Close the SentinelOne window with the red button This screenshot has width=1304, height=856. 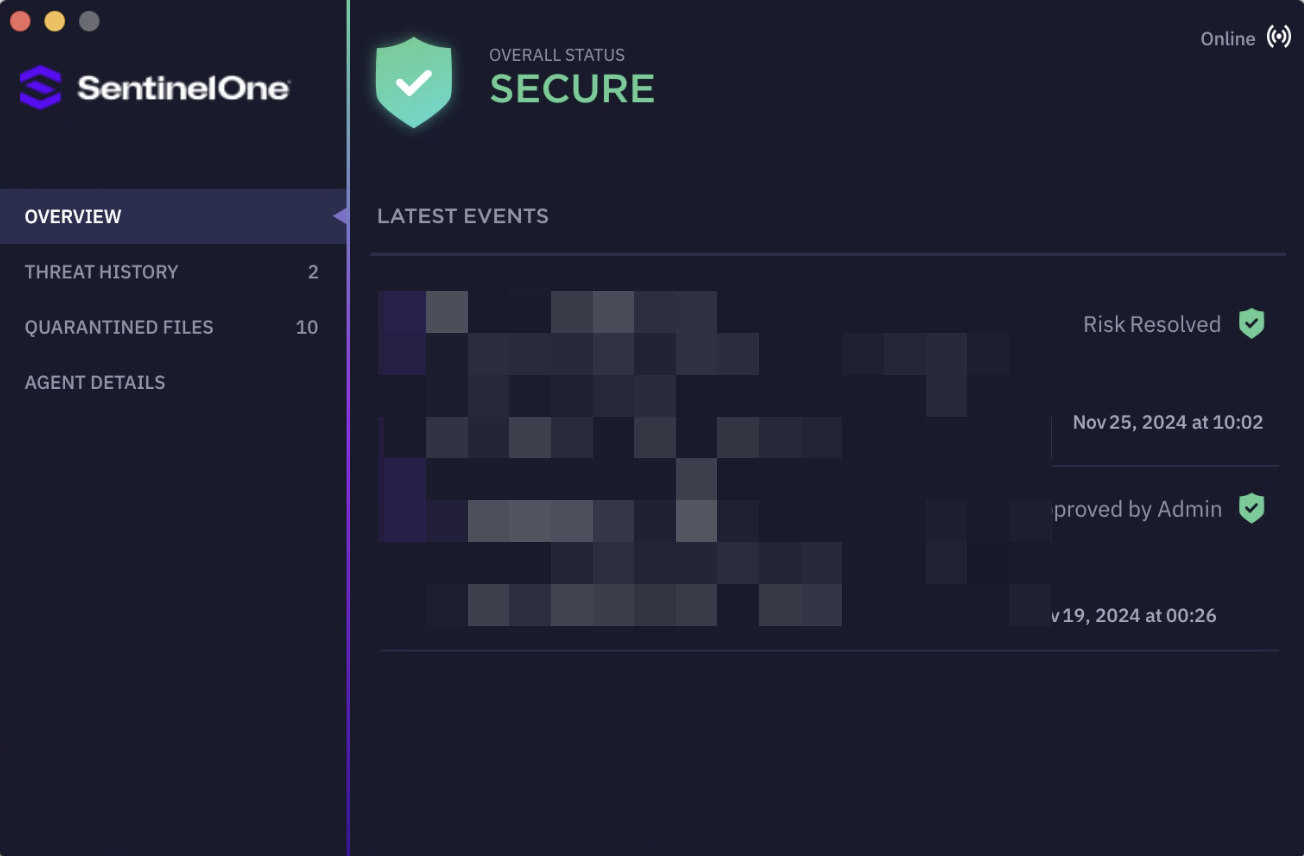pos(20,21)
